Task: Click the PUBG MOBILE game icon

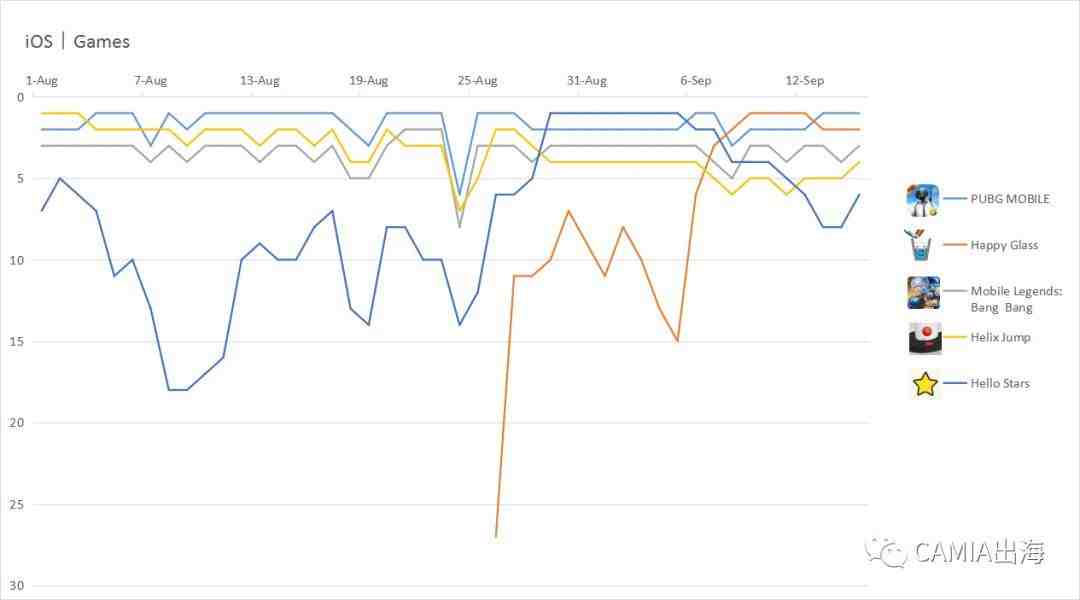Action: coord(923,200)
